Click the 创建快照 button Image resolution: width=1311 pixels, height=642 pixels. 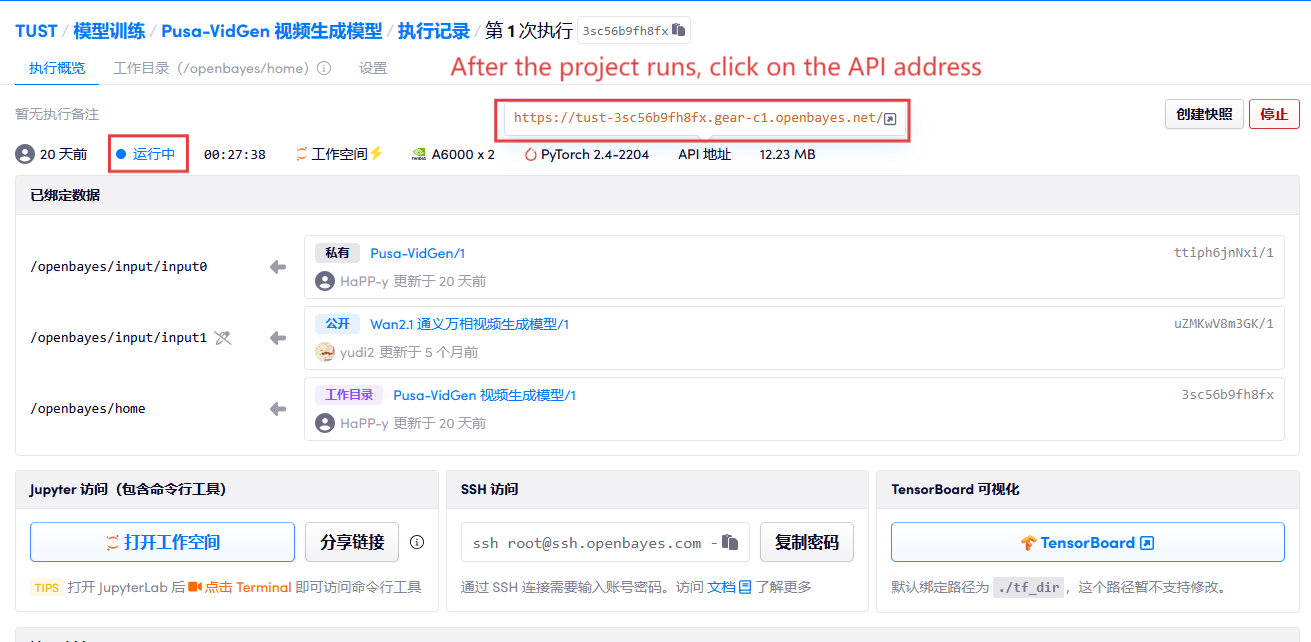(1204, 114)
